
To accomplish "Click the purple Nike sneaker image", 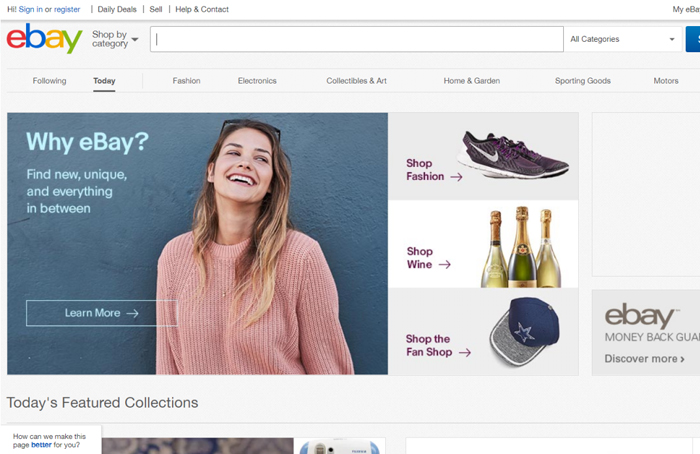I will [x=513, y=154].
